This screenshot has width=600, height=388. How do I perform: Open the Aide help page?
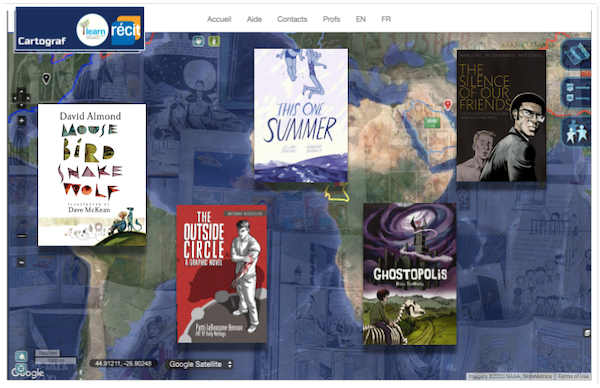click(x=254, y=19)
